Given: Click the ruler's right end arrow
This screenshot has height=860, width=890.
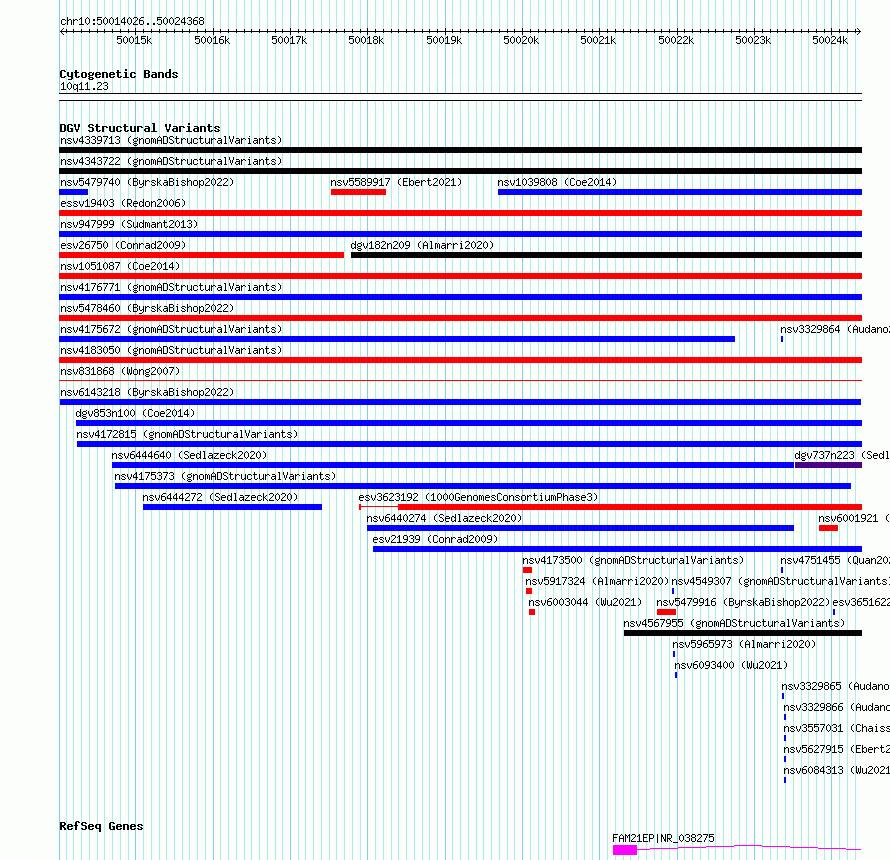Looking at the screenshot, I should click(858, 32).
